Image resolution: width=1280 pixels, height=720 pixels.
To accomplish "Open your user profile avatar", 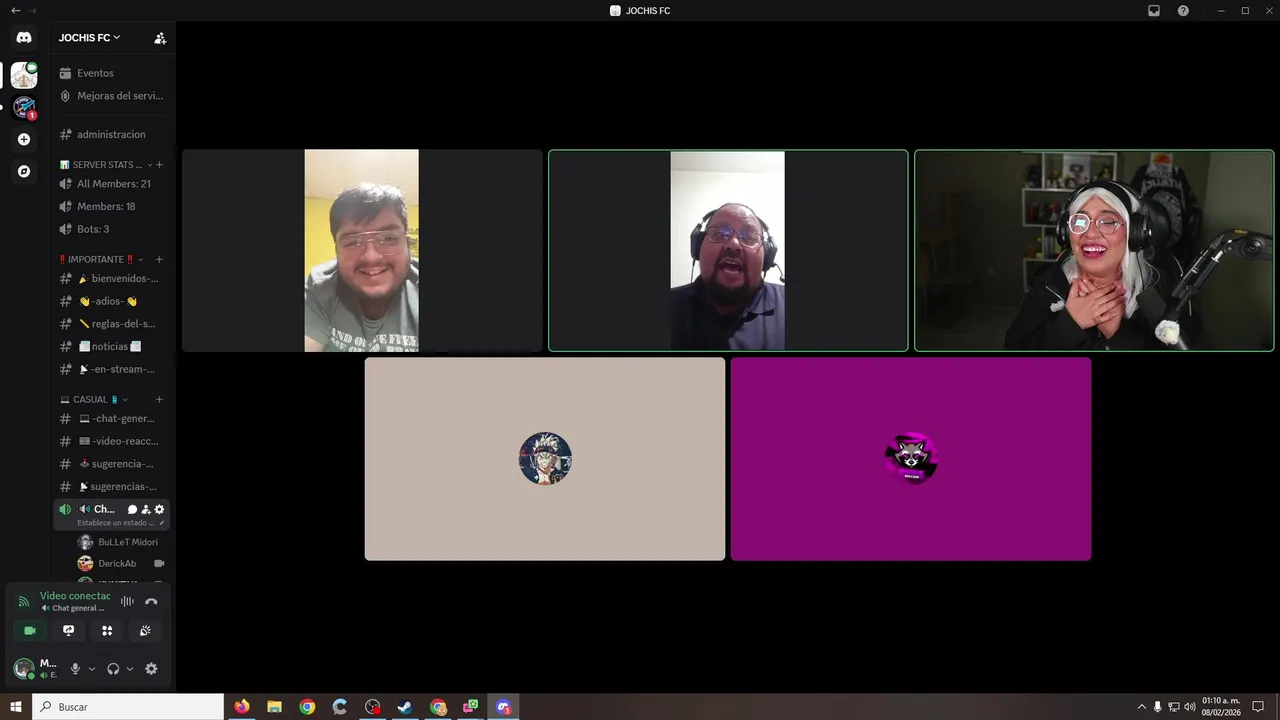I will [x=24, y=669].
